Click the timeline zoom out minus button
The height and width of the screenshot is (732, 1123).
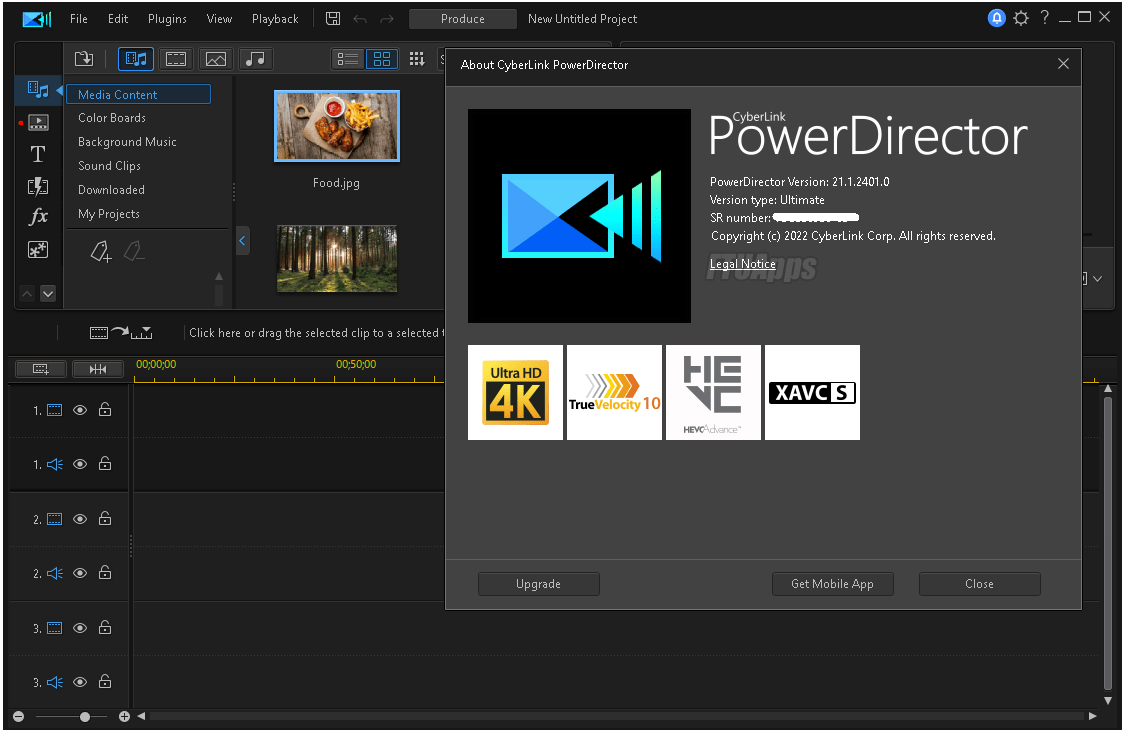[x=19, y=716]
